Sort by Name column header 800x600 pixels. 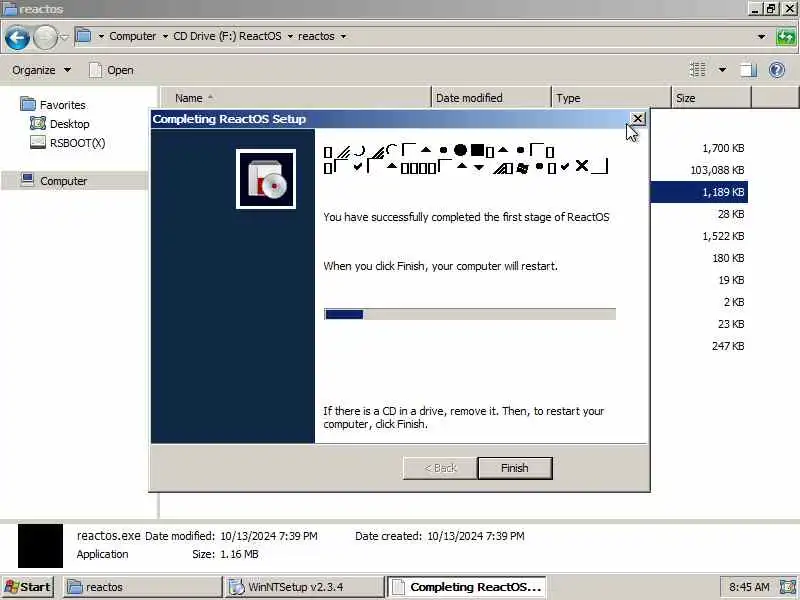(x=296, y=98)
